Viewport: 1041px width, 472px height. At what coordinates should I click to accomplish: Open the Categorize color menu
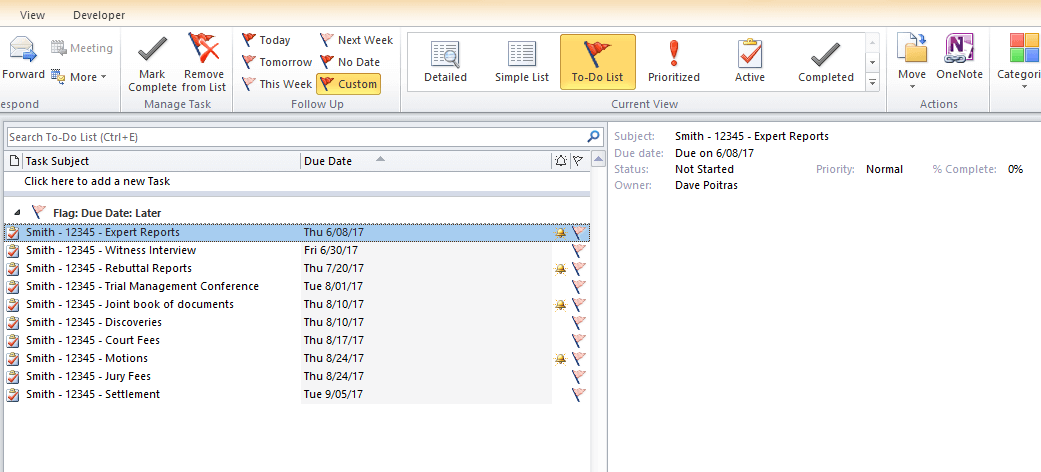tap(1018, 58)
